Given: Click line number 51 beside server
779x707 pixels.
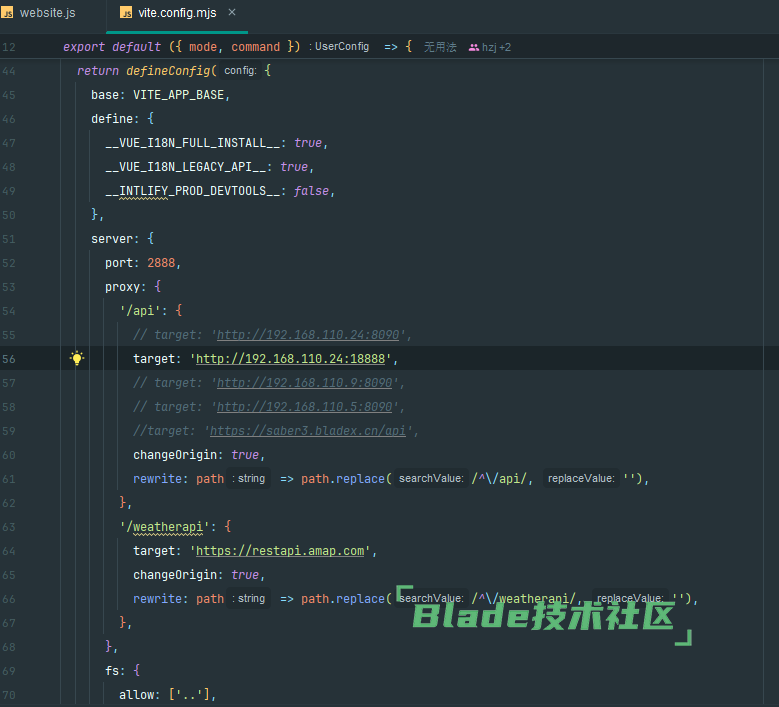Looking at the screenshot, I should point(9,239).
